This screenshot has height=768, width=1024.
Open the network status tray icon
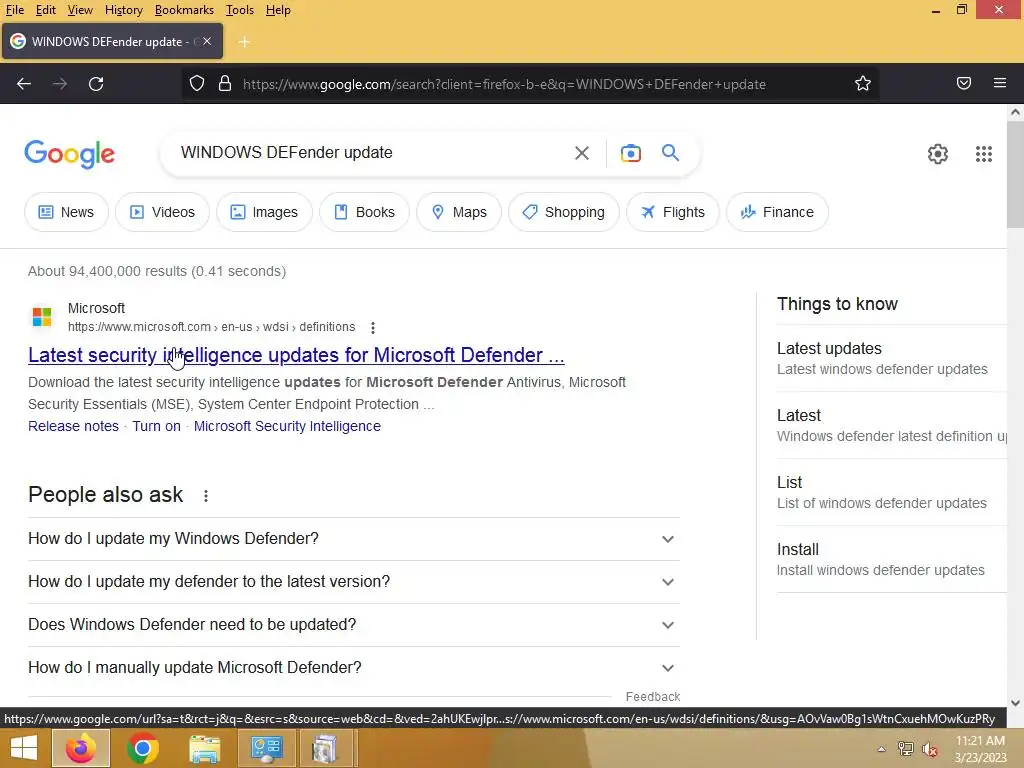click(x=906, y=748)
